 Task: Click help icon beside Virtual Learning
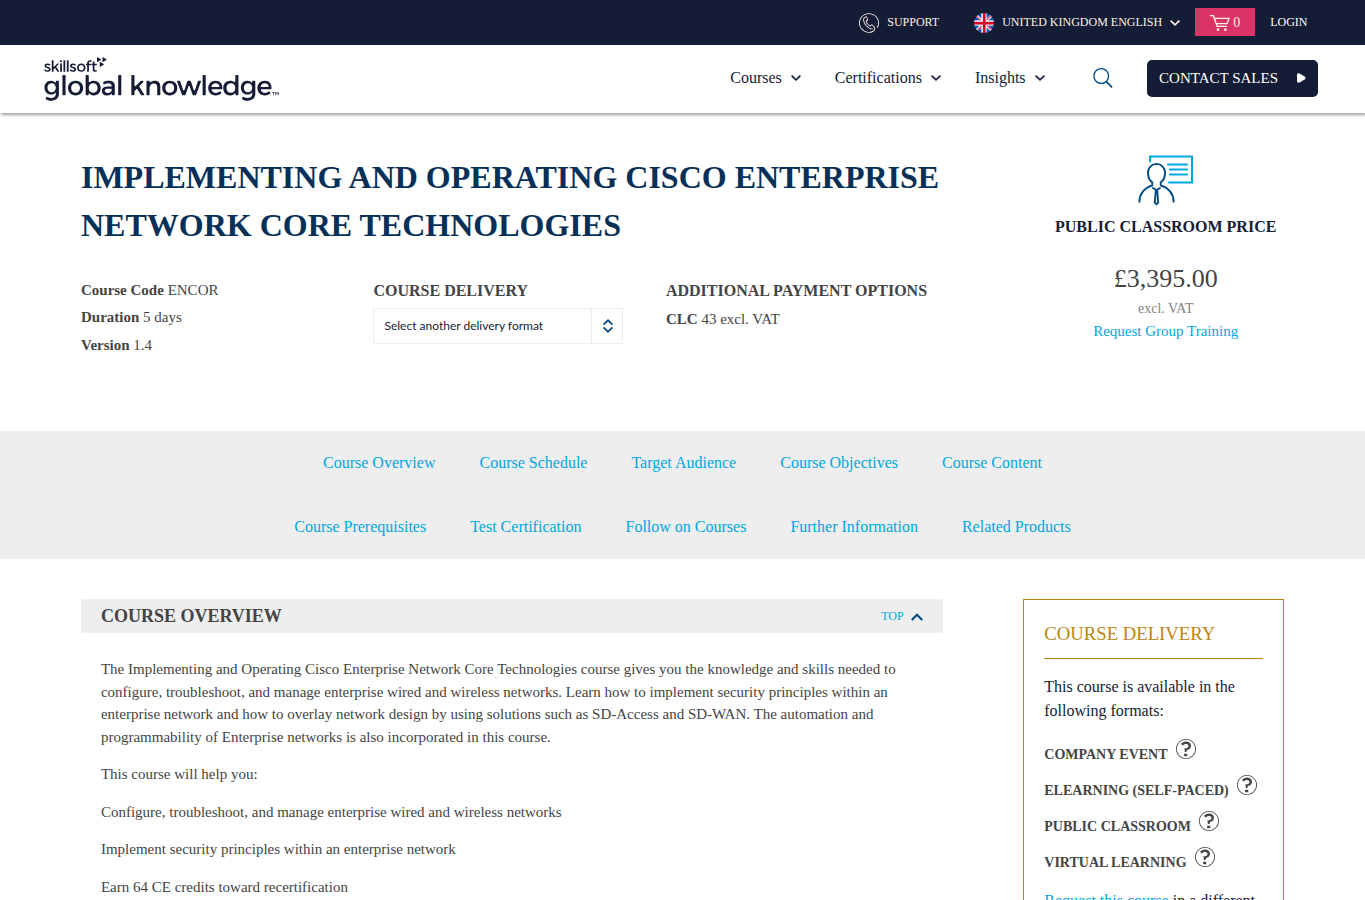tap(1205, 857)
